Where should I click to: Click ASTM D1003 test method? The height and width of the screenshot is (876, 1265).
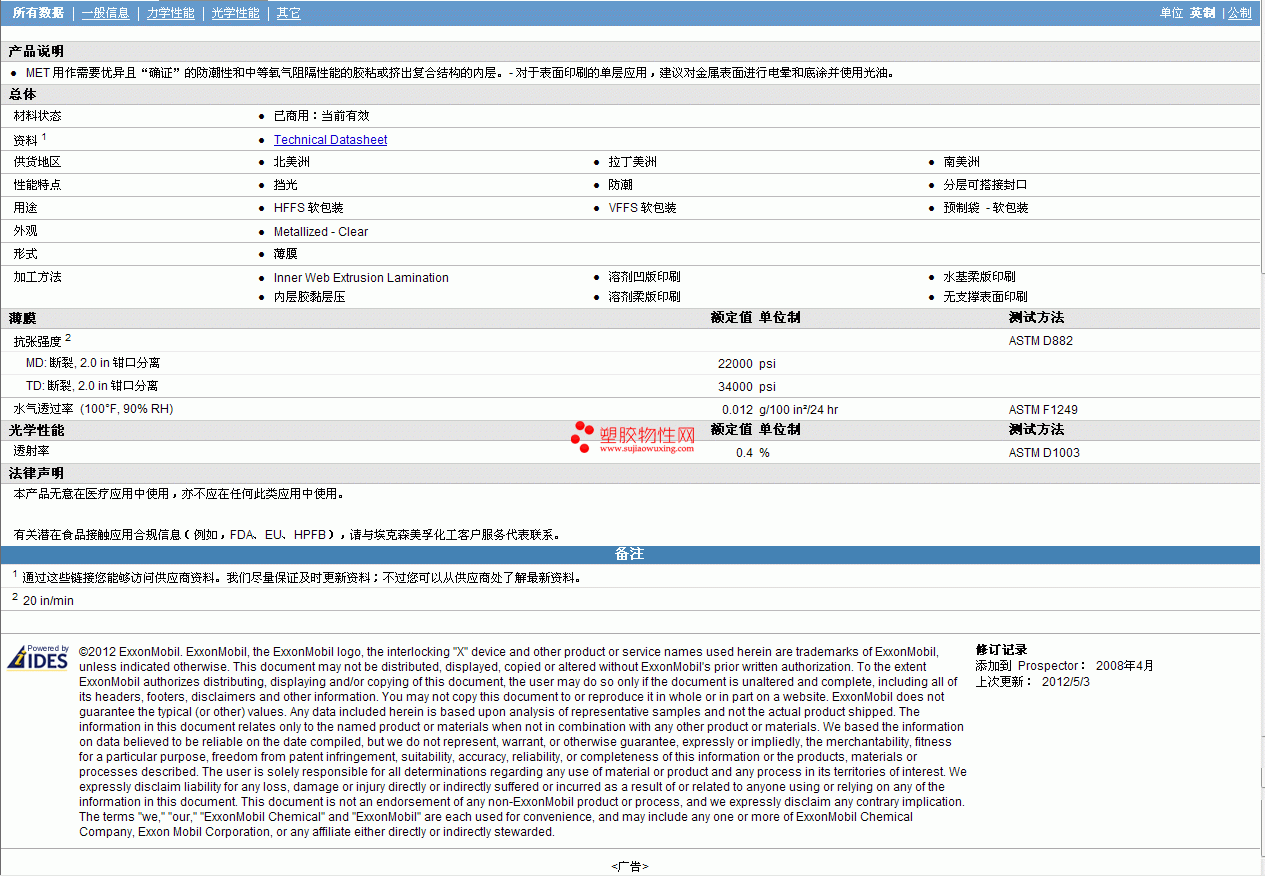[x=1044, y=453]
